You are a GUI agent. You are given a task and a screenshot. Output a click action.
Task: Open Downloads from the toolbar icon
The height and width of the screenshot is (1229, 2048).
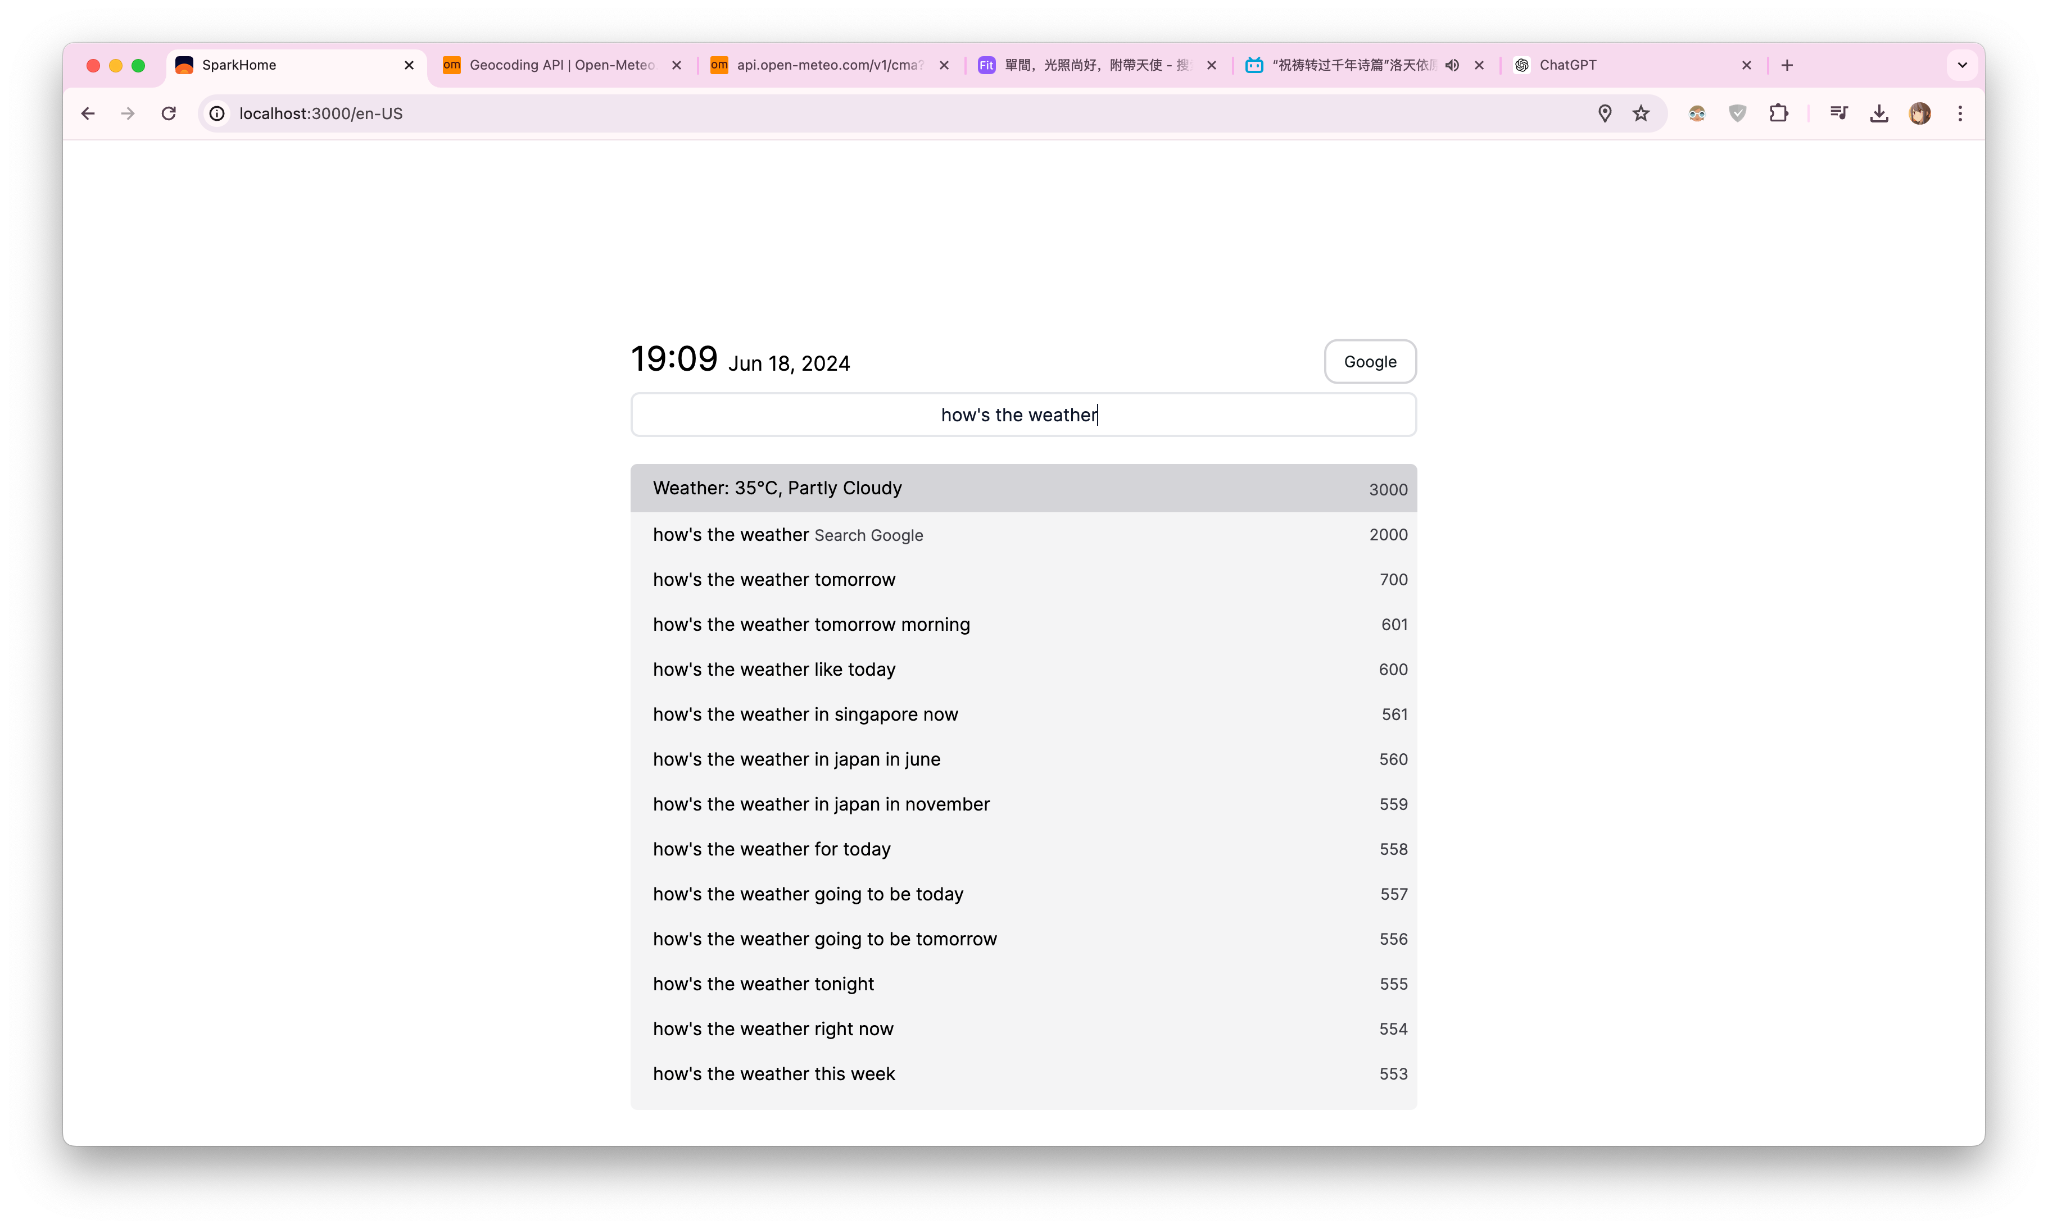click(x=1879, y=113)
